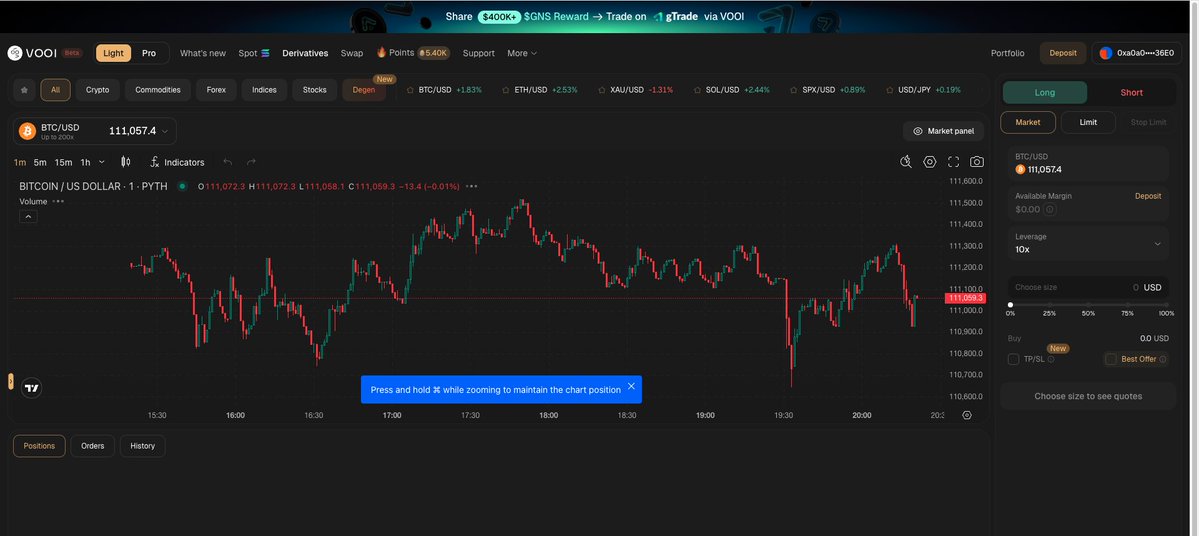Screen dimensions: 1199x536
Task: Open the chart quick search icon
Action: coord(906,161)
